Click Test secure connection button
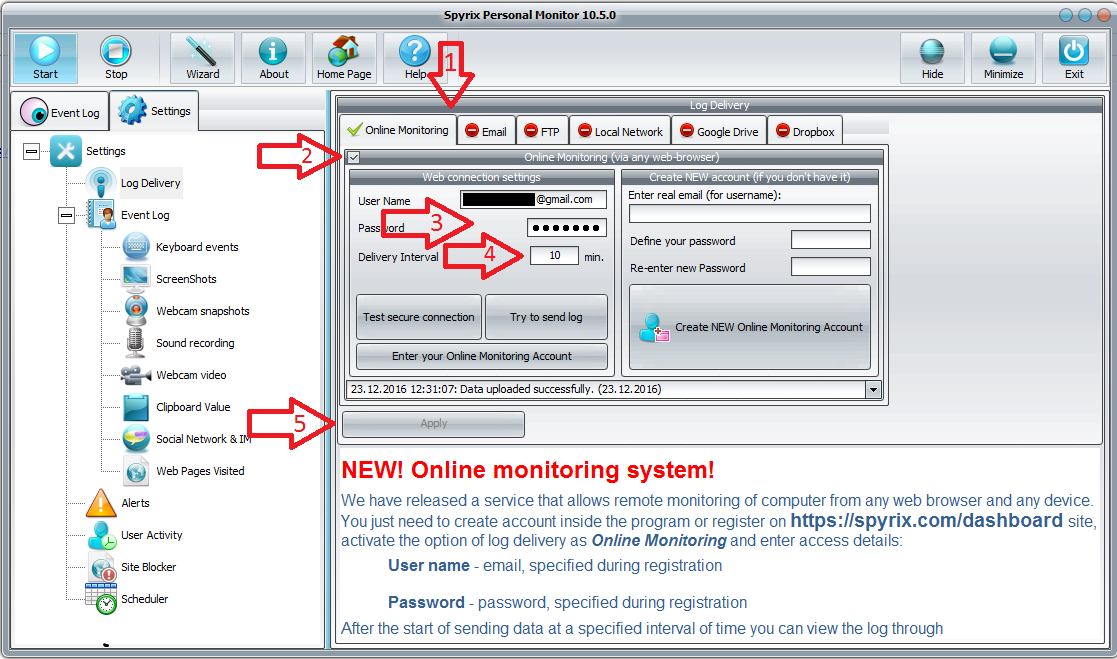This screenshot has height=659, width=1117. [419, 317]
